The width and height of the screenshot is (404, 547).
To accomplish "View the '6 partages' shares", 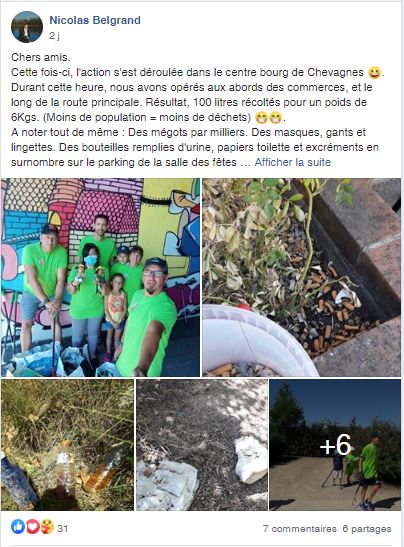I will tap(367, 529).
